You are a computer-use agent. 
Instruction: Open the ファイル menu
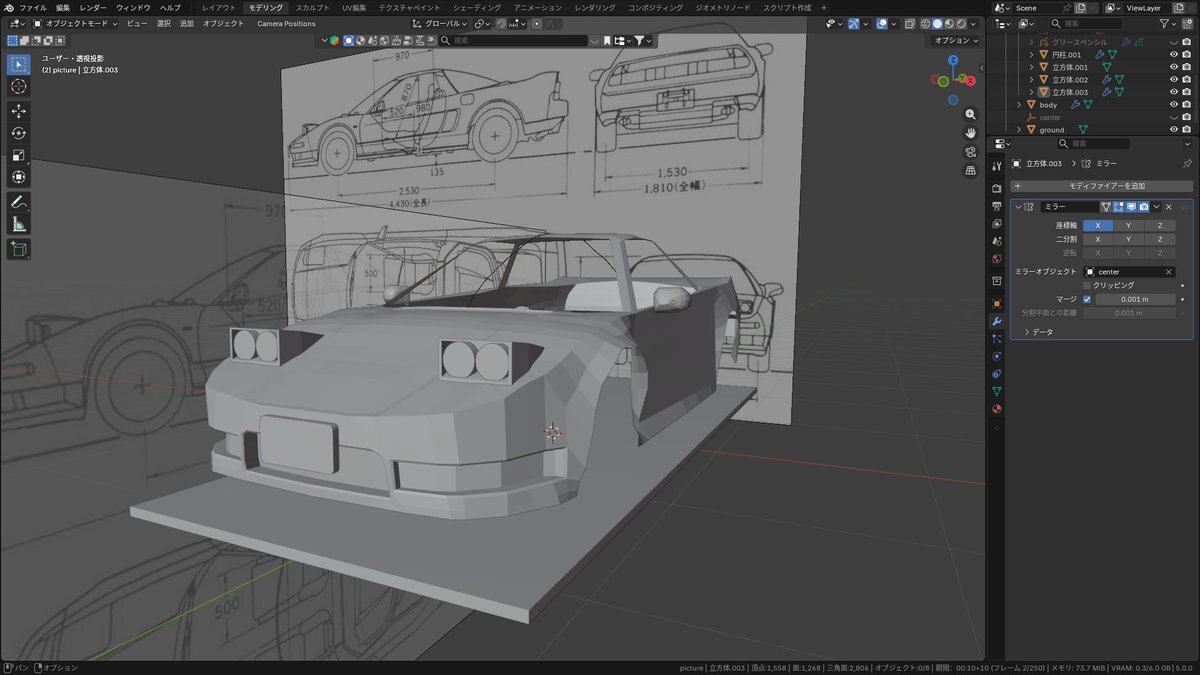pyautogui.click(x=33, y=7)
